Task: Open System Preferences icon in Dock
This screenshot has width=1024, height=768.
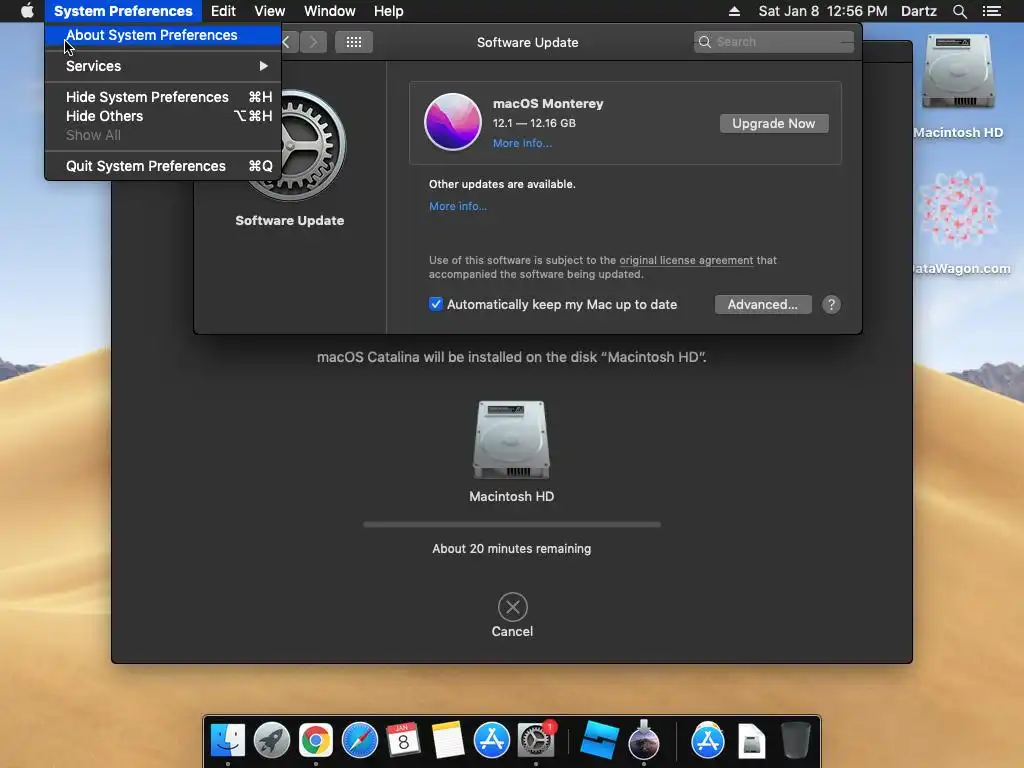Action: click(536, 741)
